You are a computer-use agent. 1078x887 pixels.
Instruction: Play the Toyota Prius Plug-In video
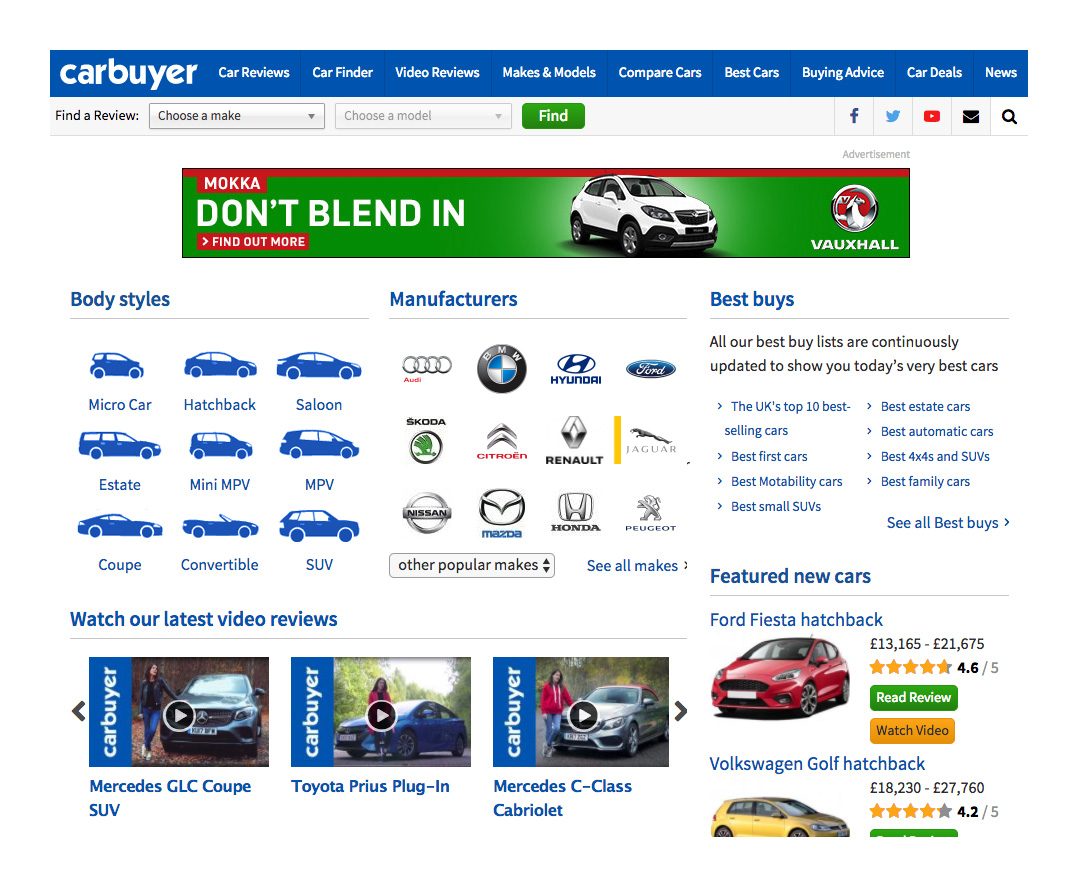(381, 714)
